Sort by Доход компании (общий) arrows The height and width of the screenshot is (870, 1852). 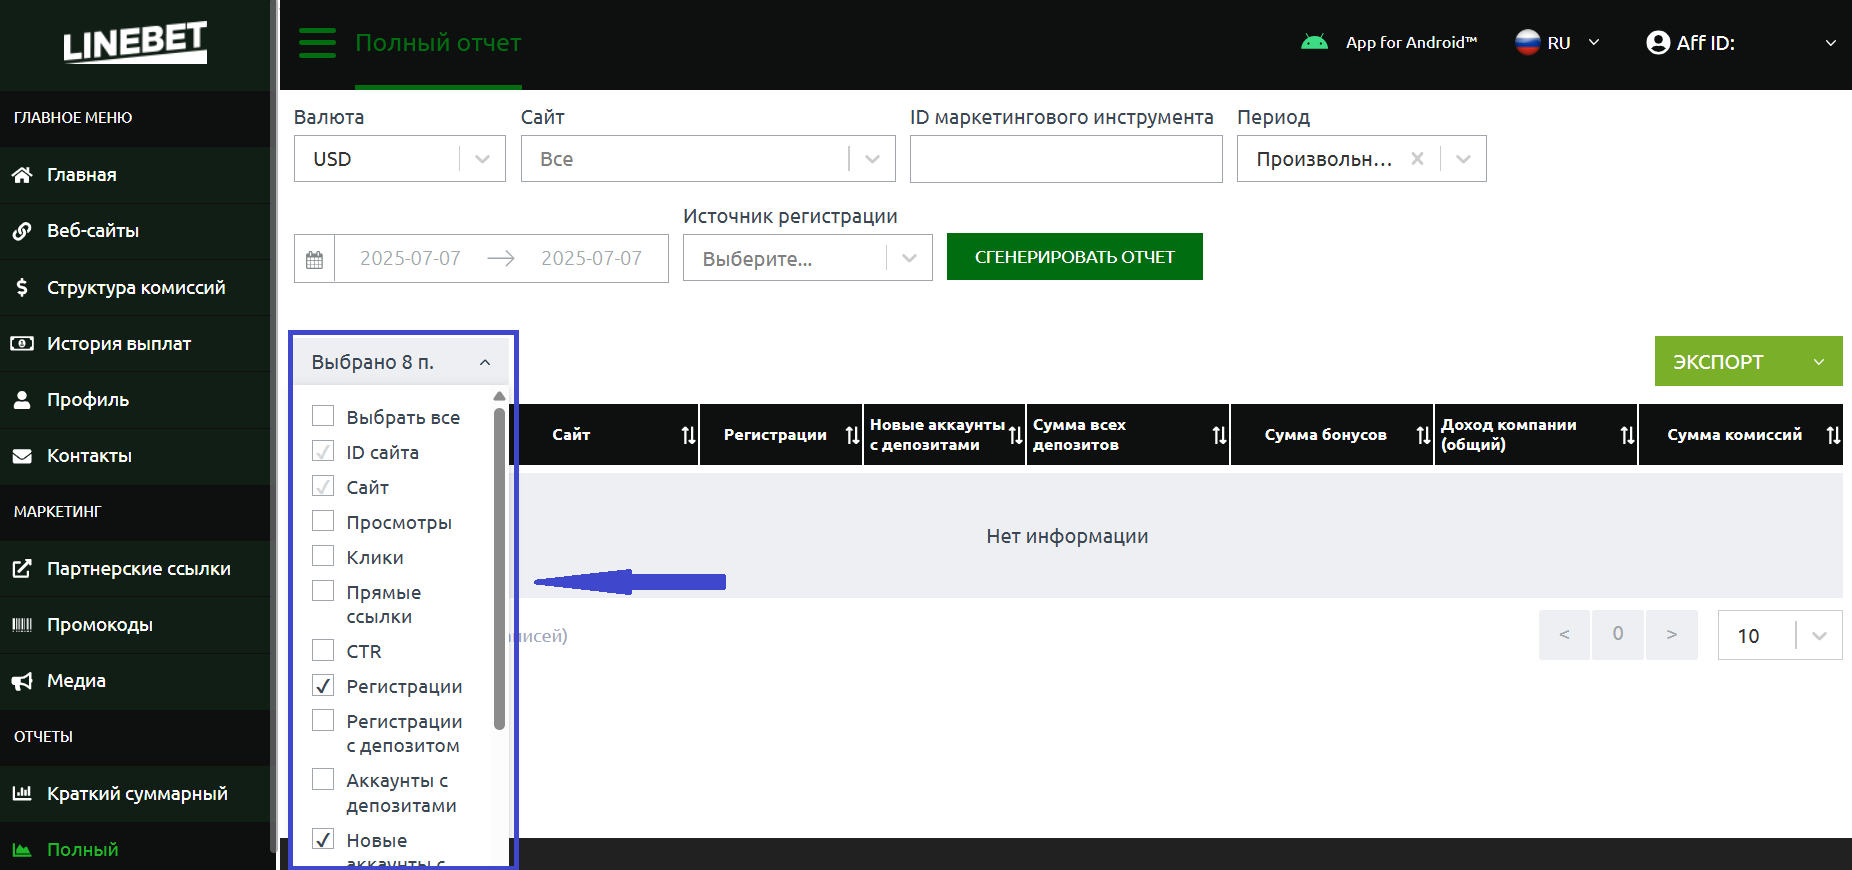[1627, 435]
